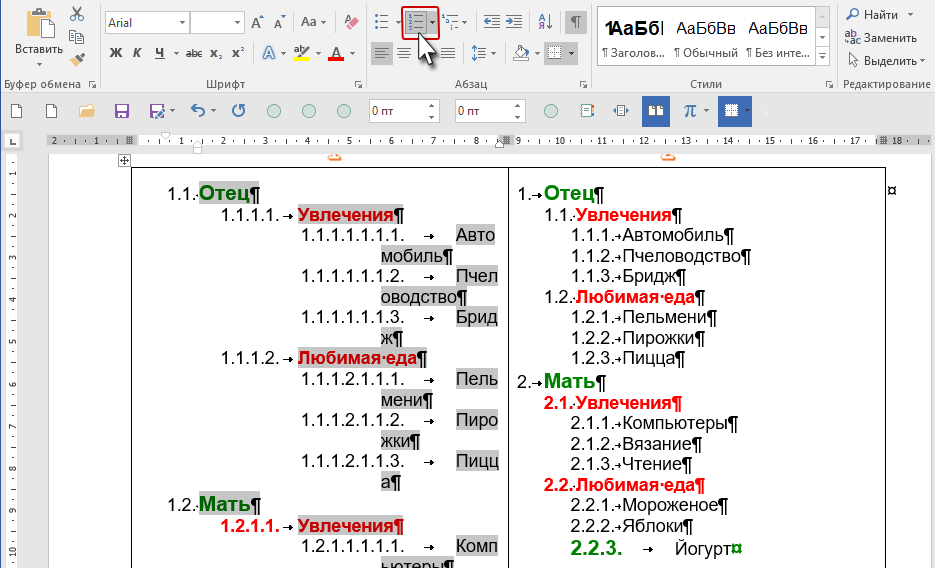This screenshot has width=935, height=568.
Task: Click the Cut scissors icon
Action: [77, 14]
